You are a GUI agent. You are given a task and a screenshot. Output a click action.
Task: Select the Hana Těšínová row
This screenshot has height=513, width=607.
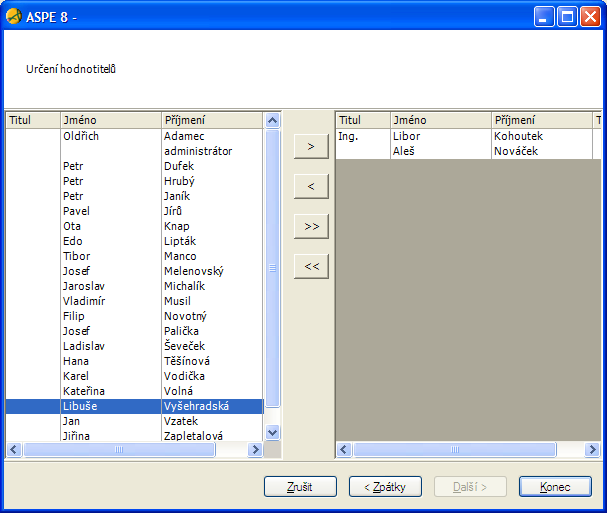pos(134,361)
